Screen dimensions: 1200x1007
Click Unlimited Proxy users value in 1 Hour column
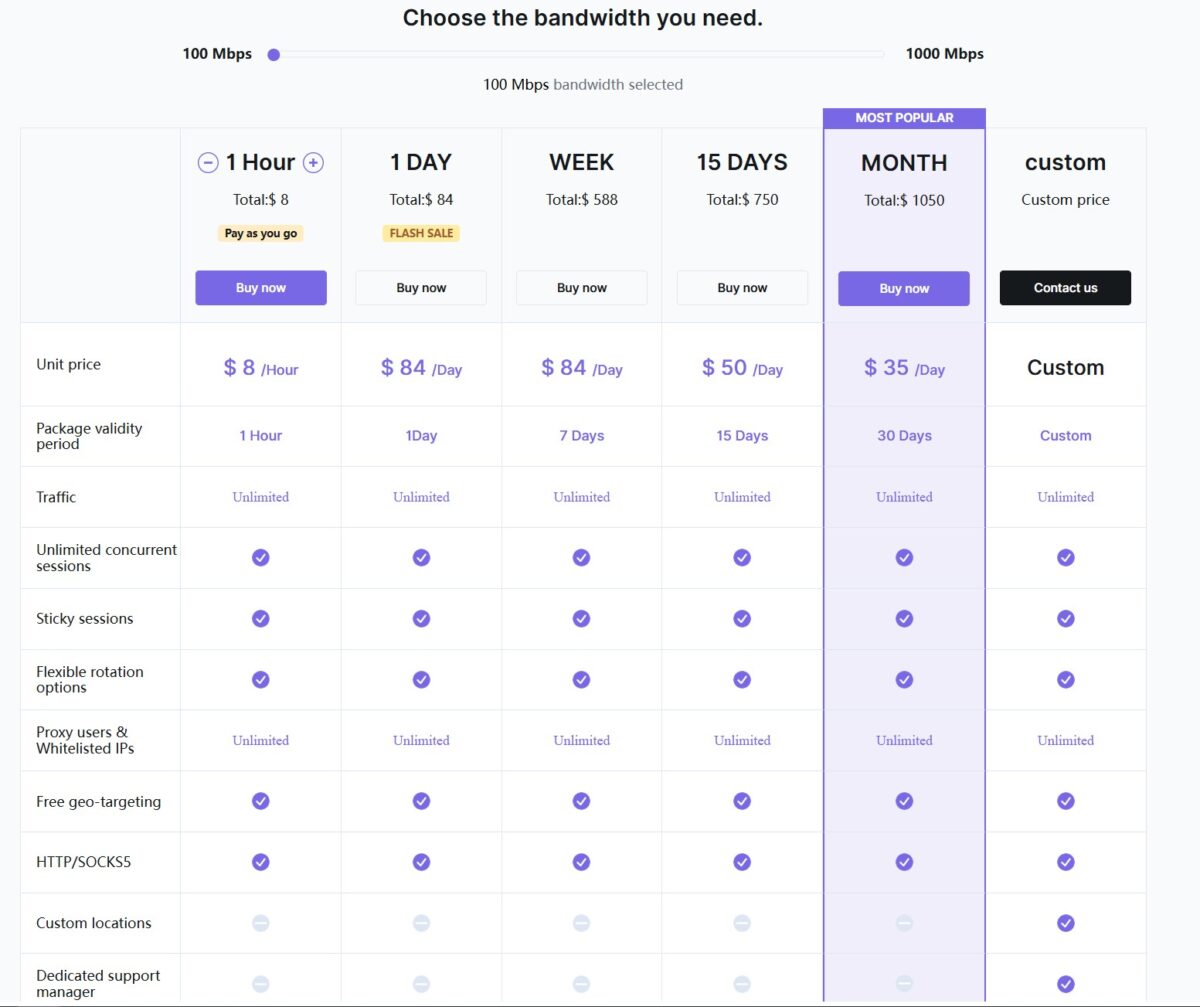pos(261,741)
